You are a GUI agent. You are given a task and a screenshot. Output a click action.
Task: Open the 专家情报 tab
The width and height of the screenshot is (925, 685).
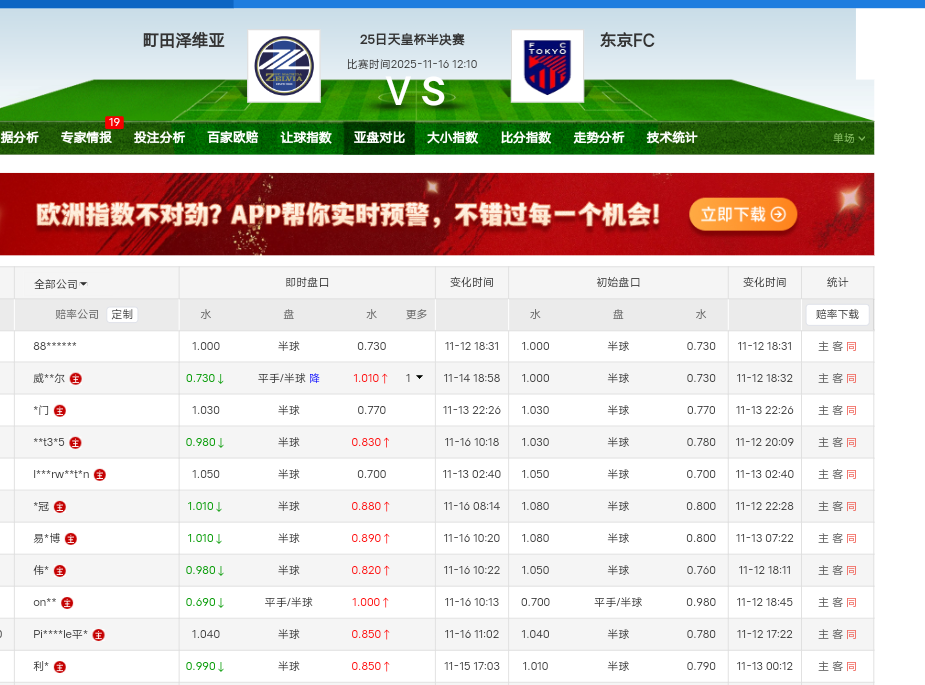86,138
